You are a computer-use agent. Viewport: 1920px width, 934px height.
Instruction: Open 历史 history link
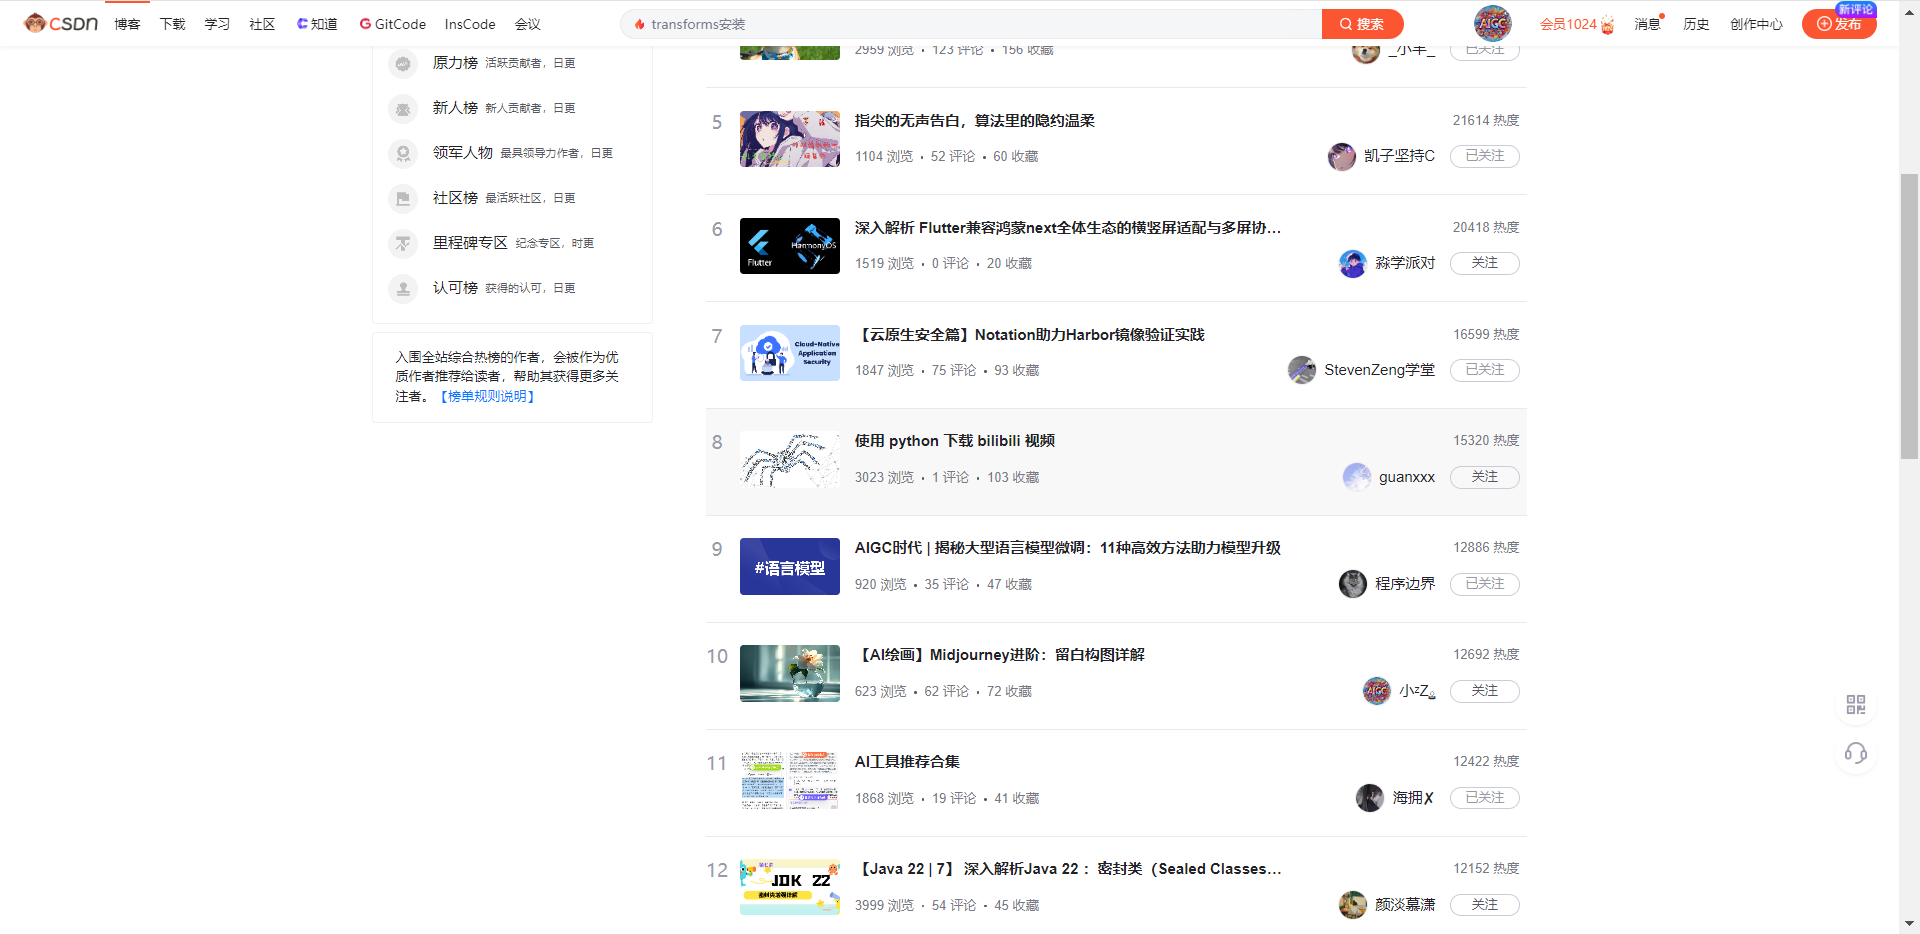point(1696,24)
